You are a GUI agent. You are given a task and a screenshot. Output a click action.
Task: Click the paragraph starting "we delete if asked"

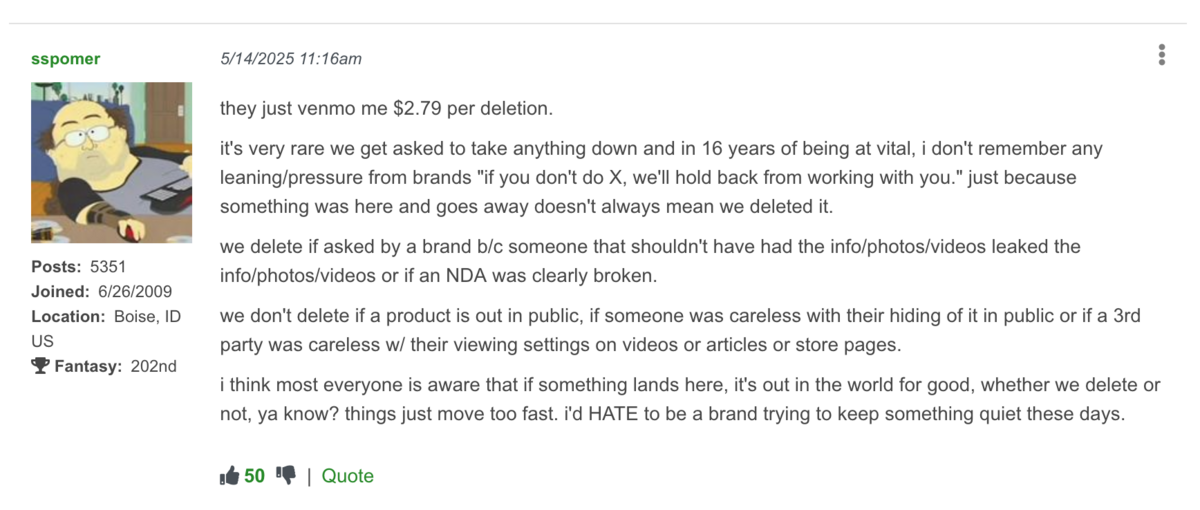tap(650, 260)
